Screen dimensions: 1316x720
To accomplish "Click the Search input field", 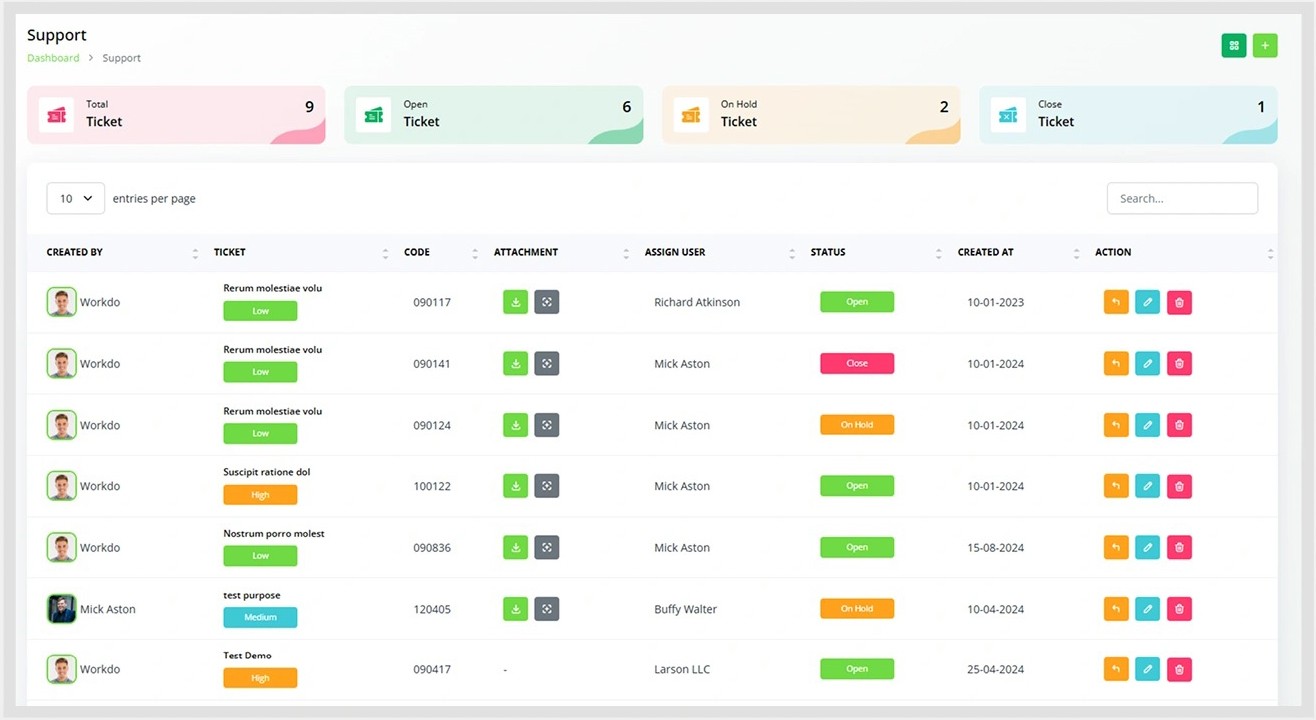I will (x=1182, y=198).
